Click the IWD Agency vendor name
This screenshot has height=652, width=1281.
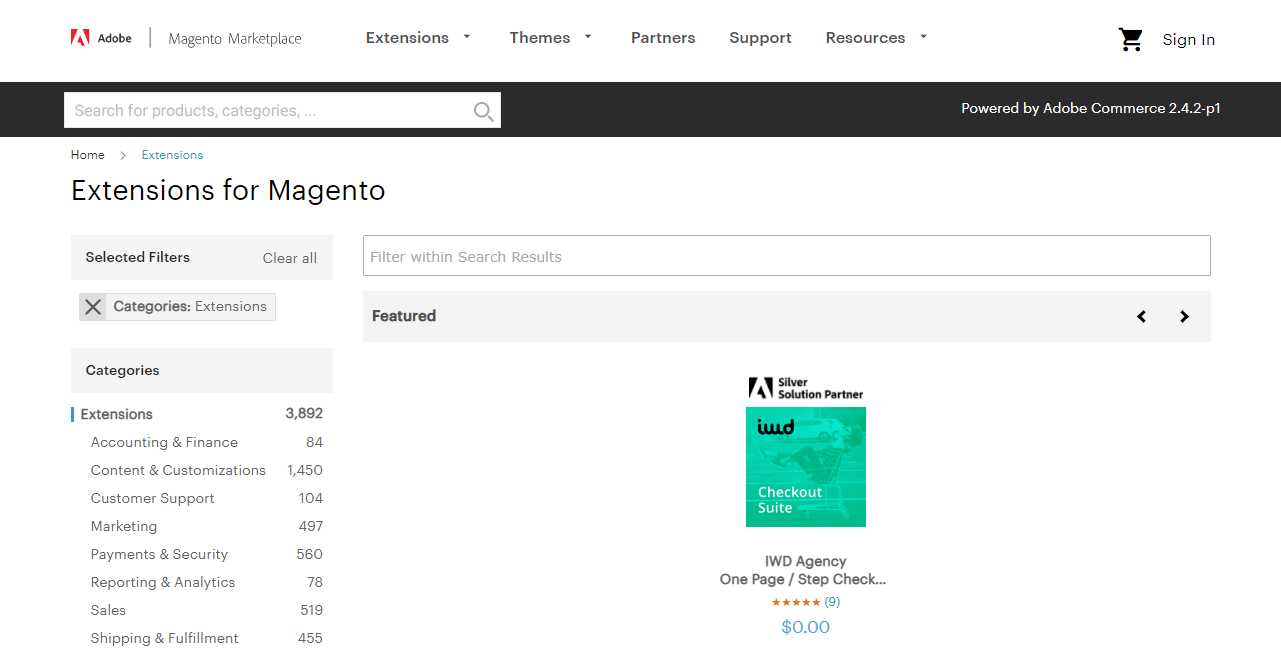click(x=805, y=561)
